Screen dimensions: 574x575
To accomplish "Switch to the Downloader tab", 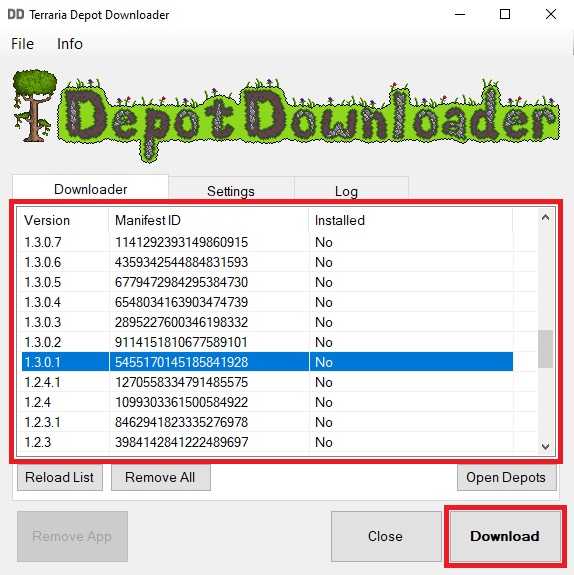I will coord(91,189).
